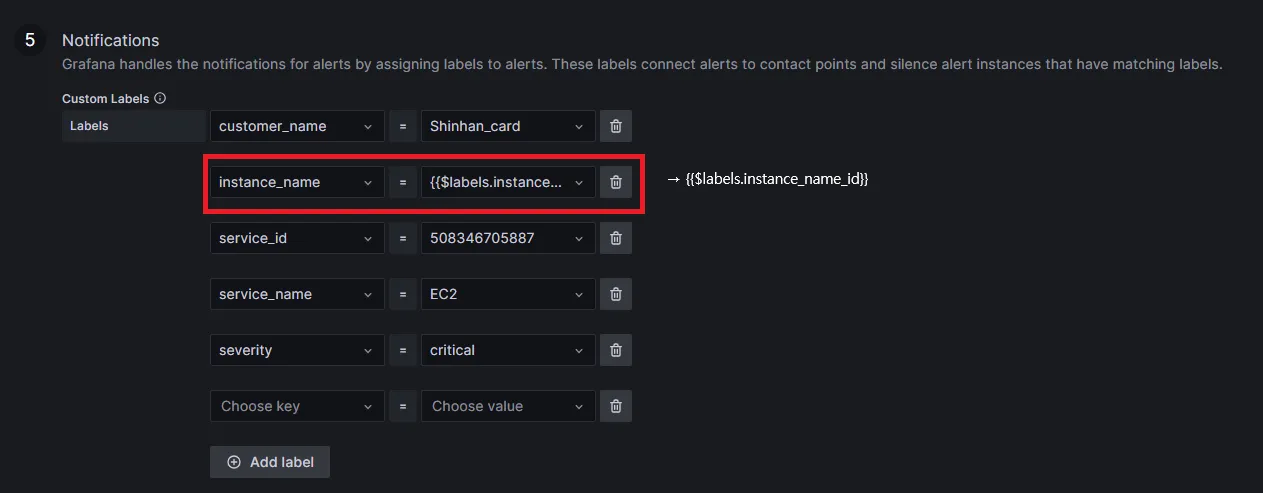Delete the customer_name label row

pos(616,126)
